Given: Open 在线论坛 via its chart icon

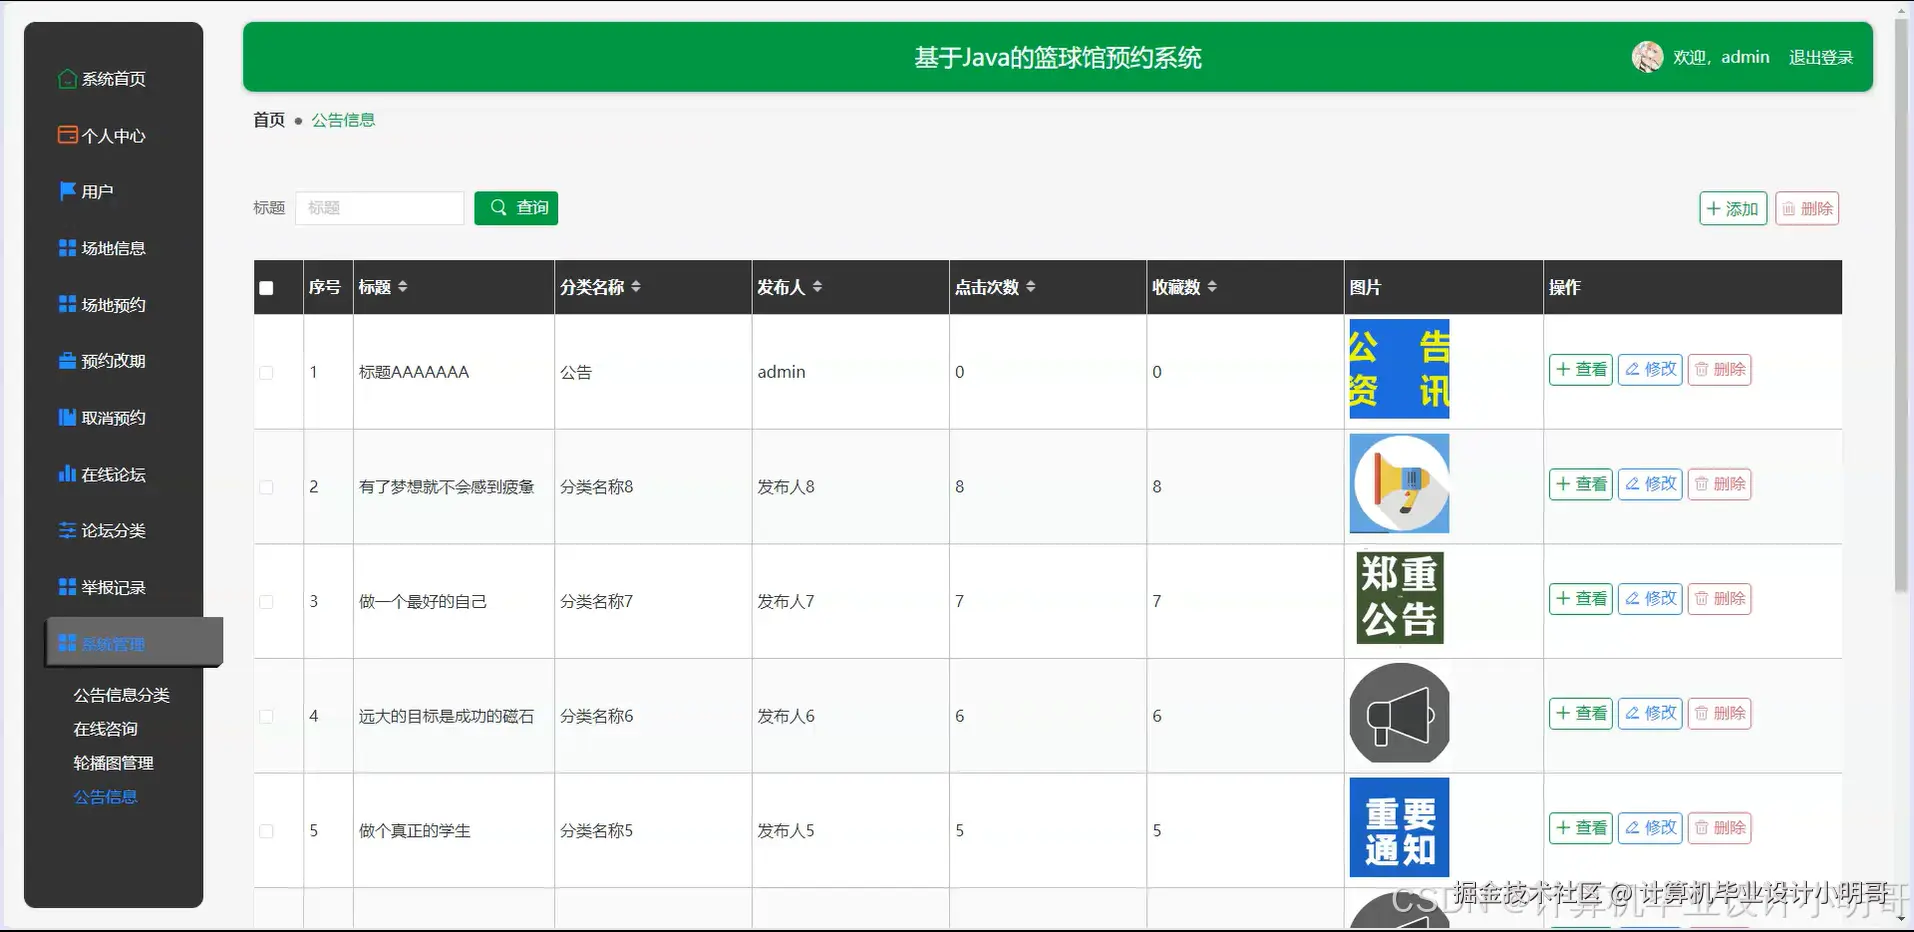Looking at the screenshot, I should (66, 474).
